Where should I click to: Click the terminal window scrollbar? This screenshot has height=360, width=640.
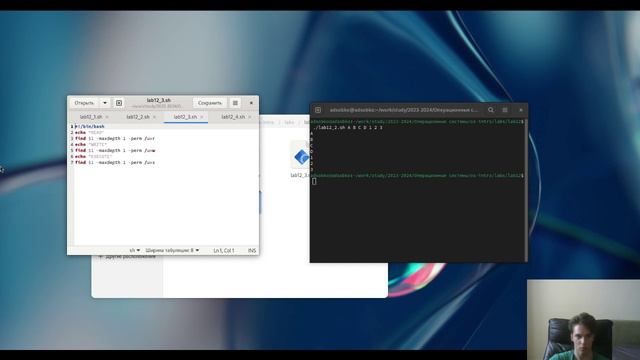coord(526,190)
